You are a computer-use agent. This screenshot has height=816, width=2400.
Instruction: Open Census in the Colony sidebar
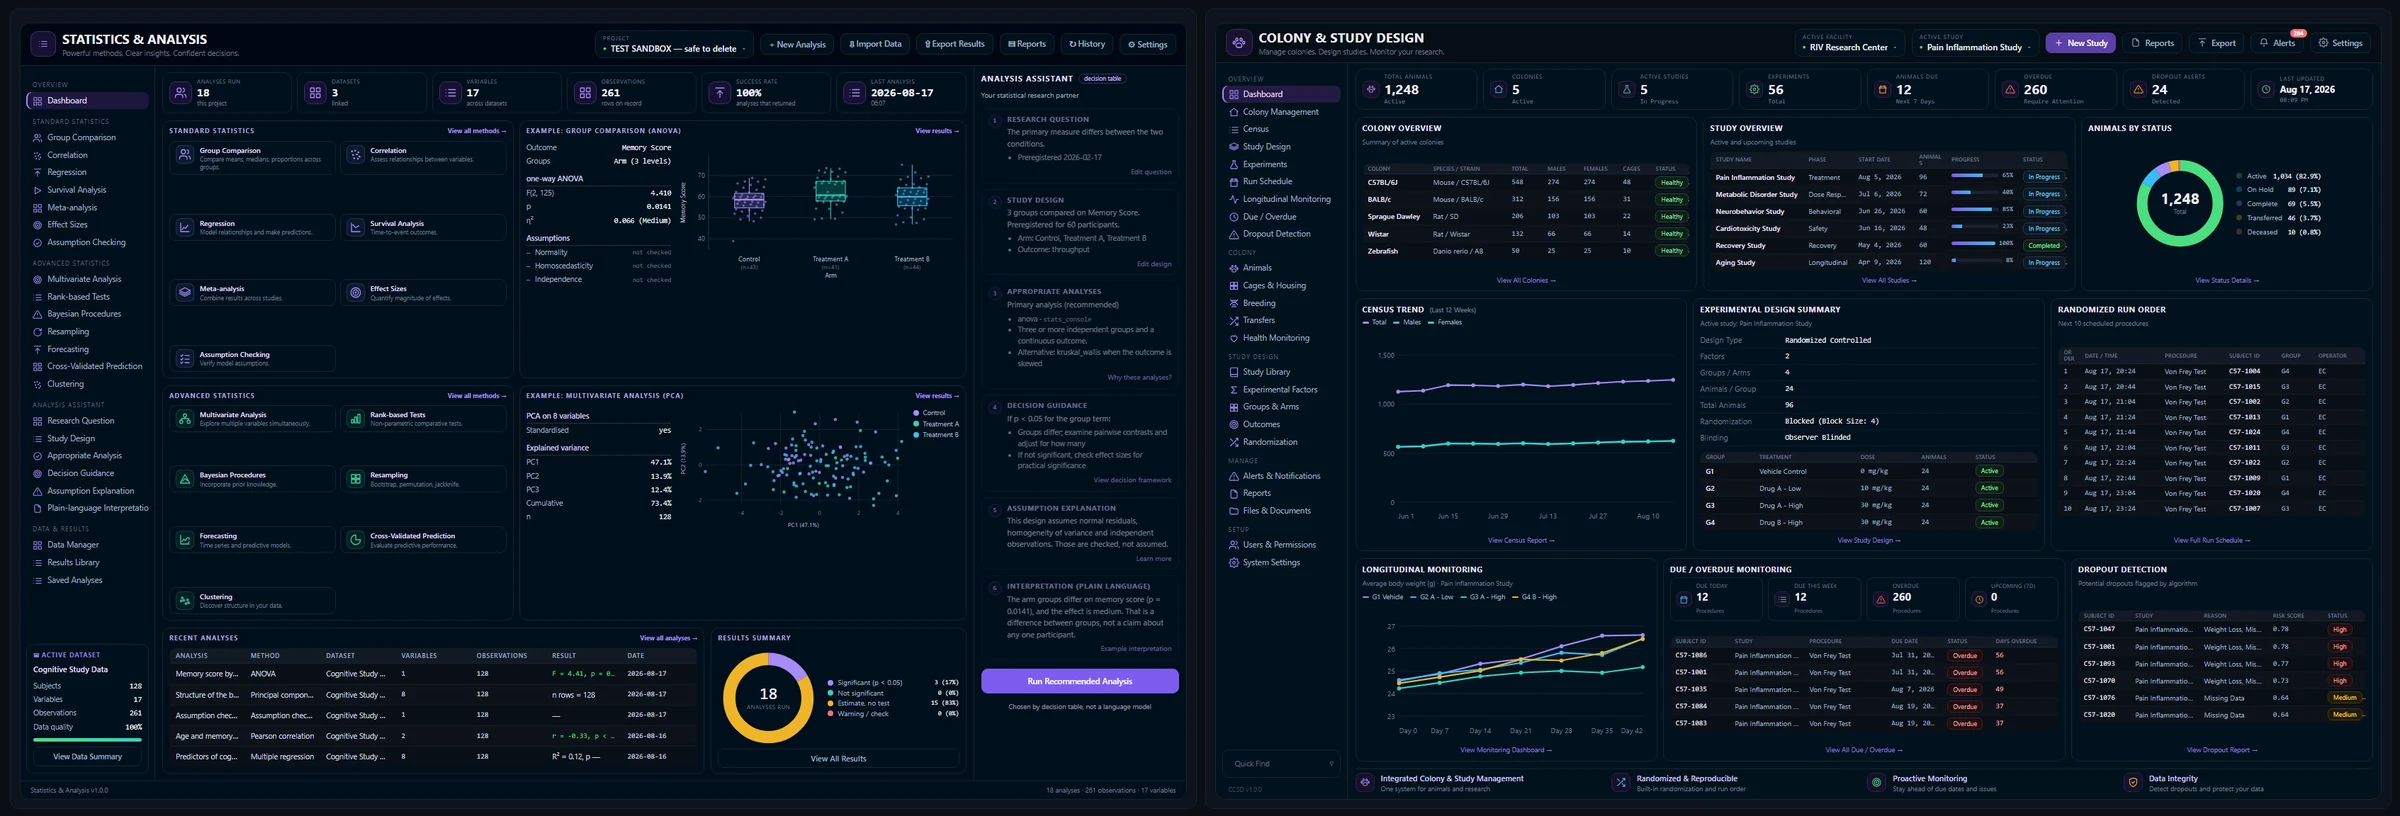tap(1255, 129)
